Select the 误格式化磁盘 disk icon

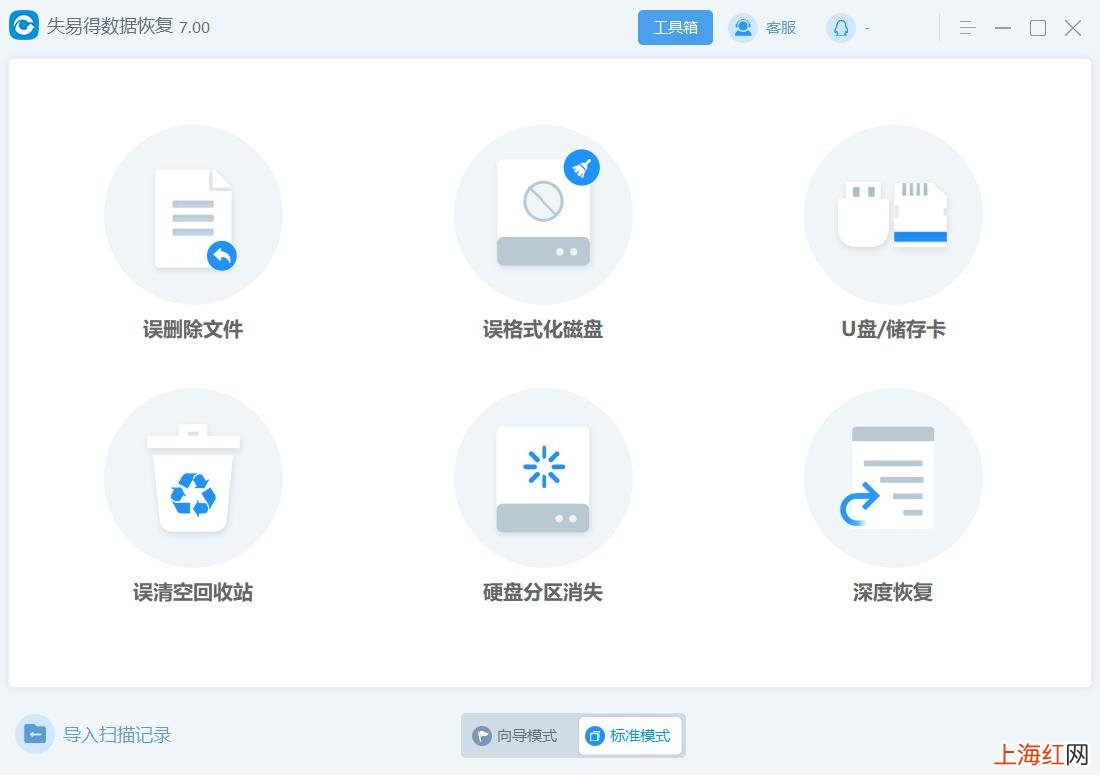coord(543,215)
